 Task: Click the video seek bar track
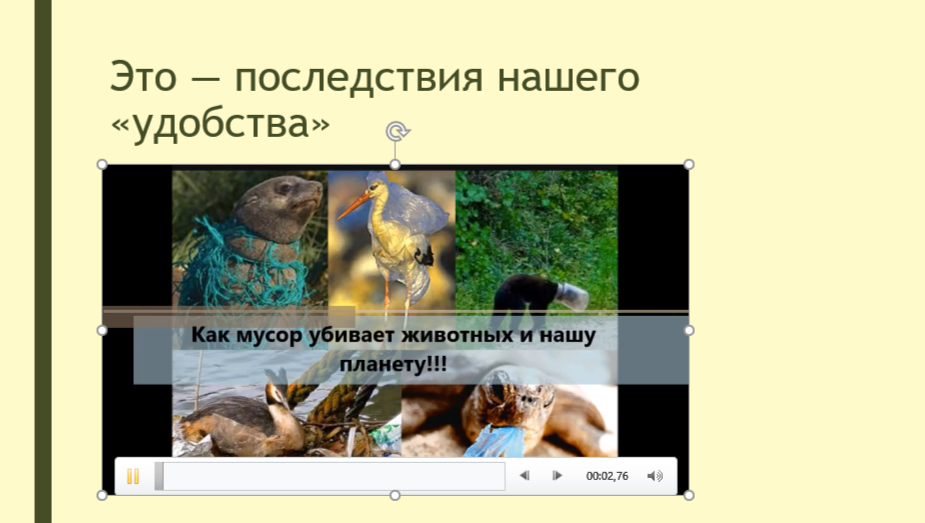pyautogui.click(x=334, y=476)
